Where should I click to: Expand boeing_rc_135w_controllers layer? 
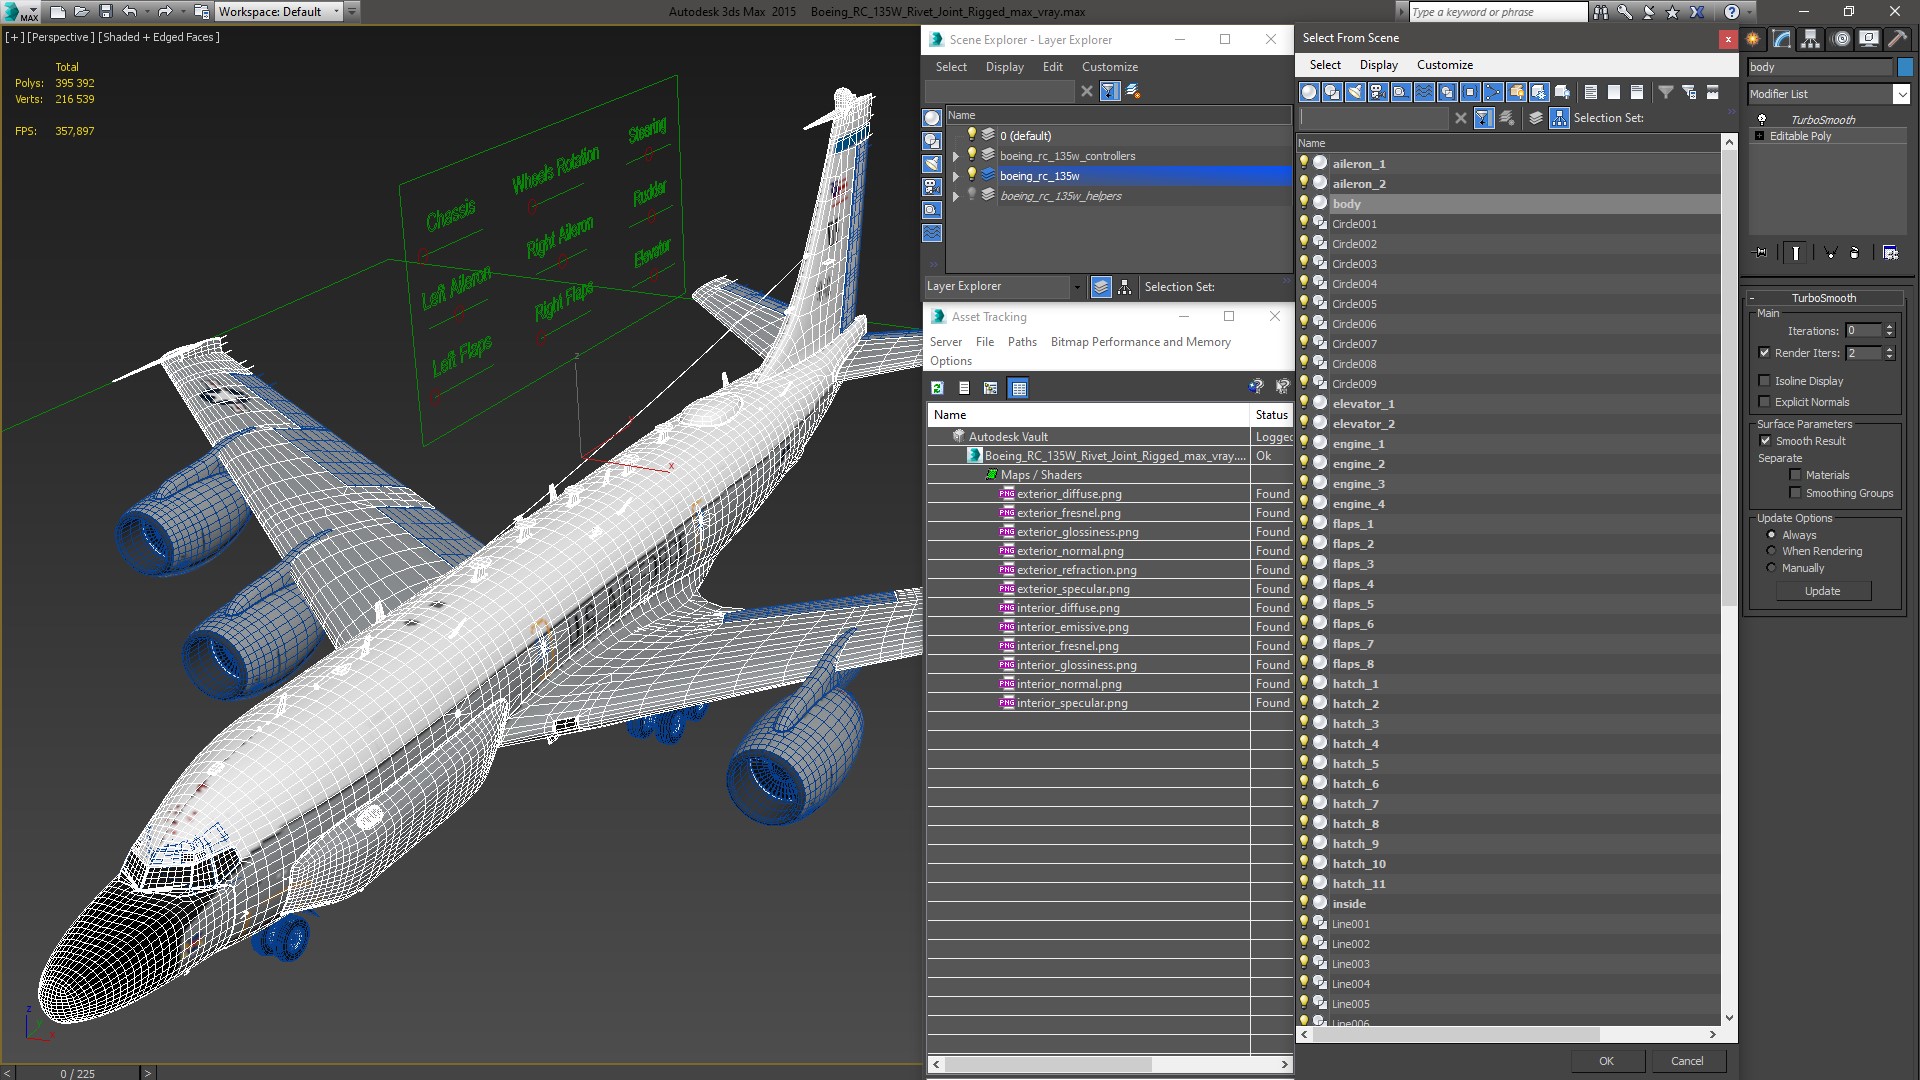(x=955, y=156)
